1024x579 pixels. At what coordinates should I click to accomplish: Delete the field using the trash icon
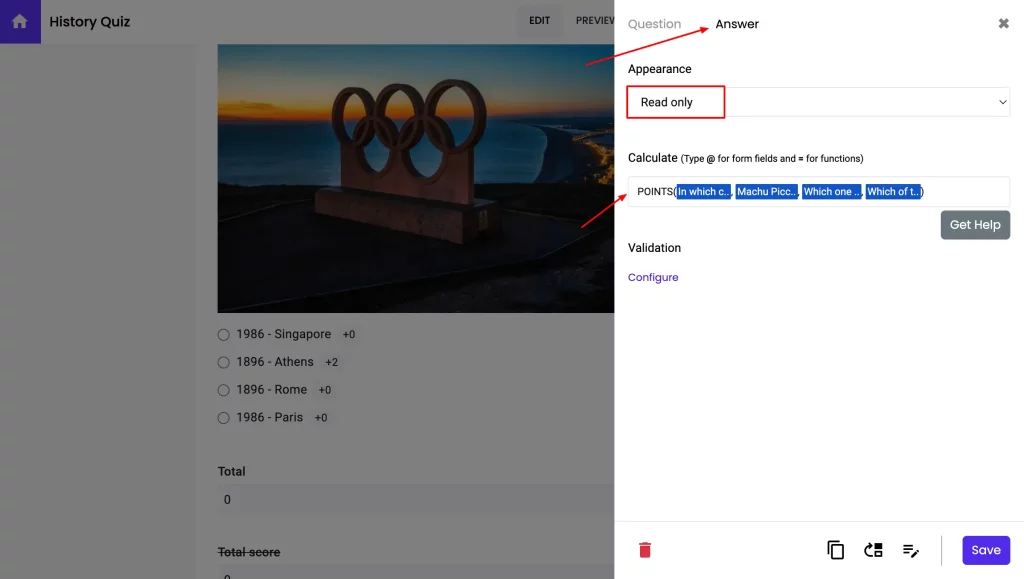pyautogui.click(x=644, y=549)
